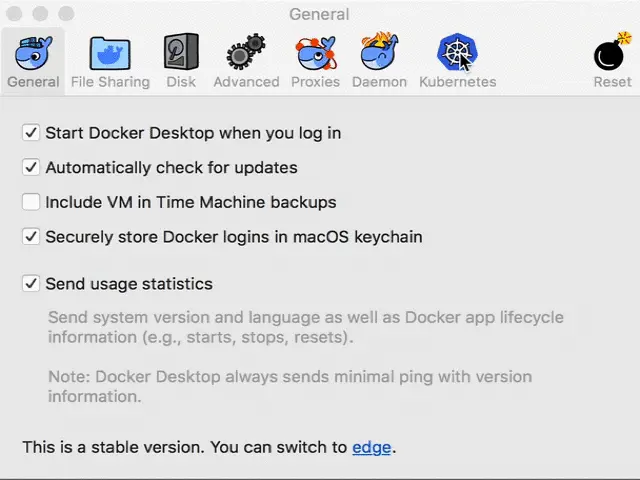Viewport: 640px width, 480px height.
Task: Click the window minimize traffic light button
Action: tap(40, 13)
